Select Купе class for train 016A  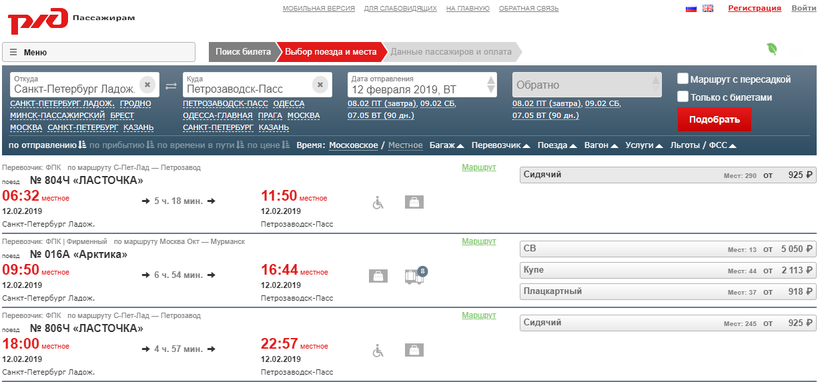click(x=668, y=271)
